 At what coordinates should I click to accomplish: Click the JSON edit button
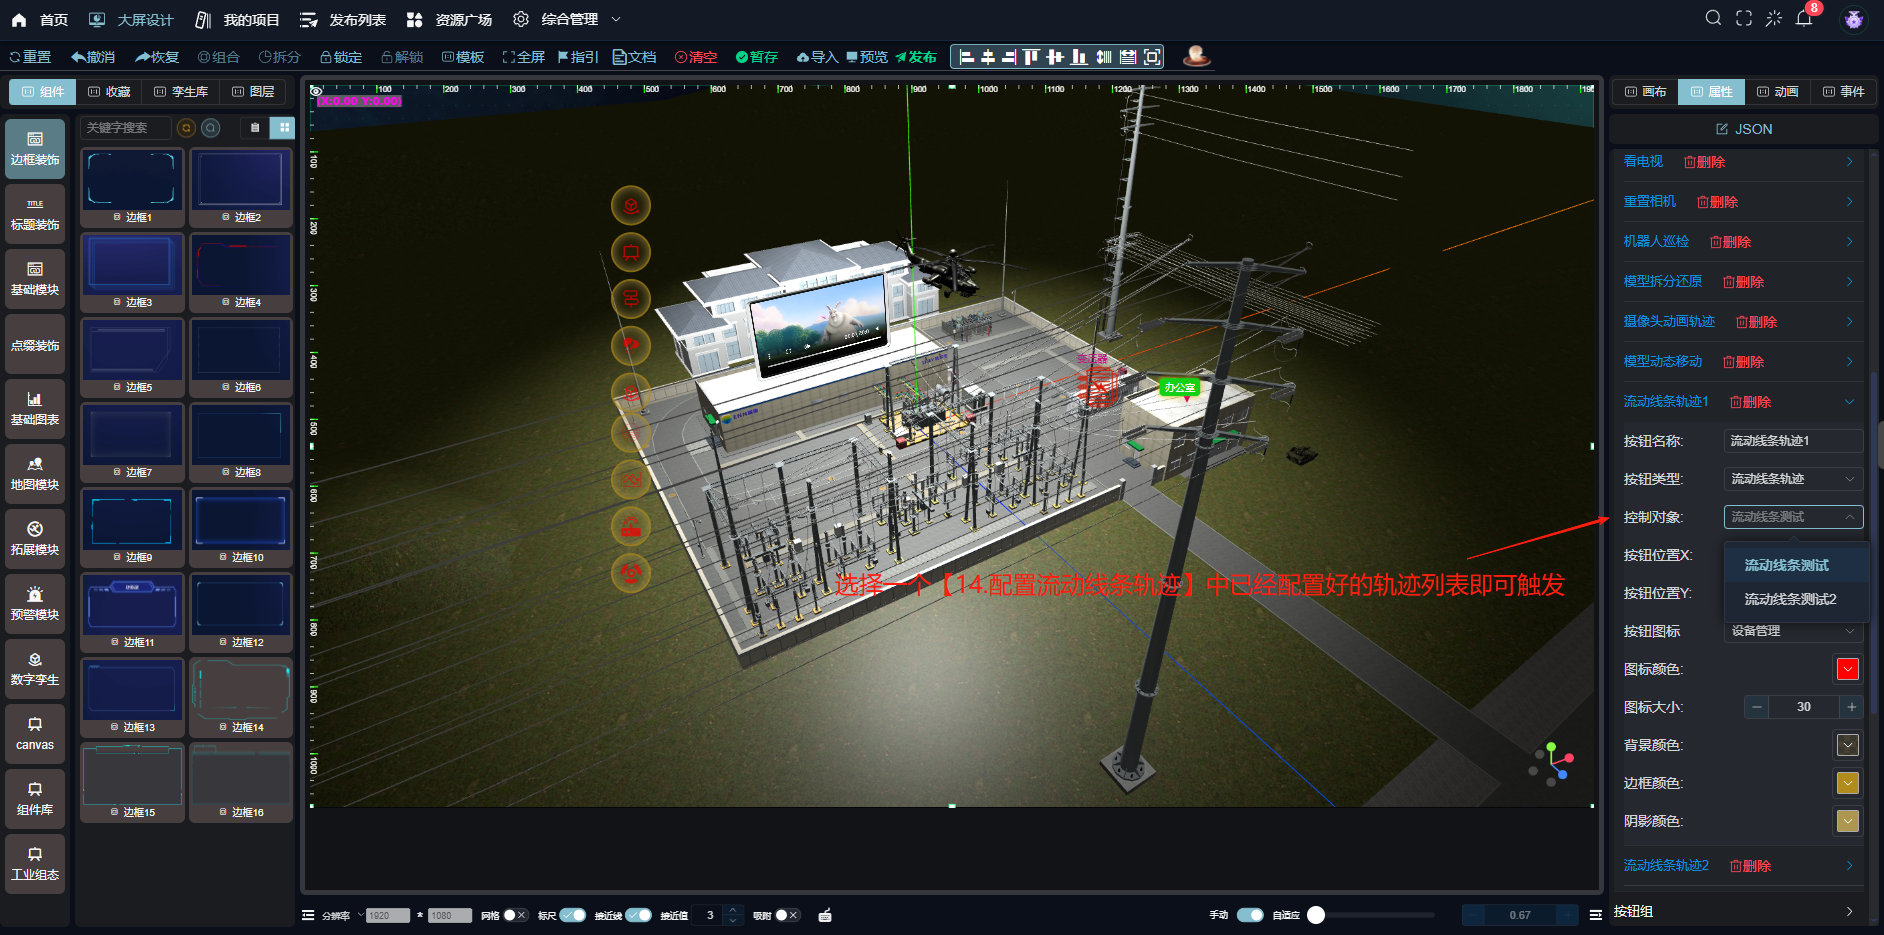[1744, 129]
